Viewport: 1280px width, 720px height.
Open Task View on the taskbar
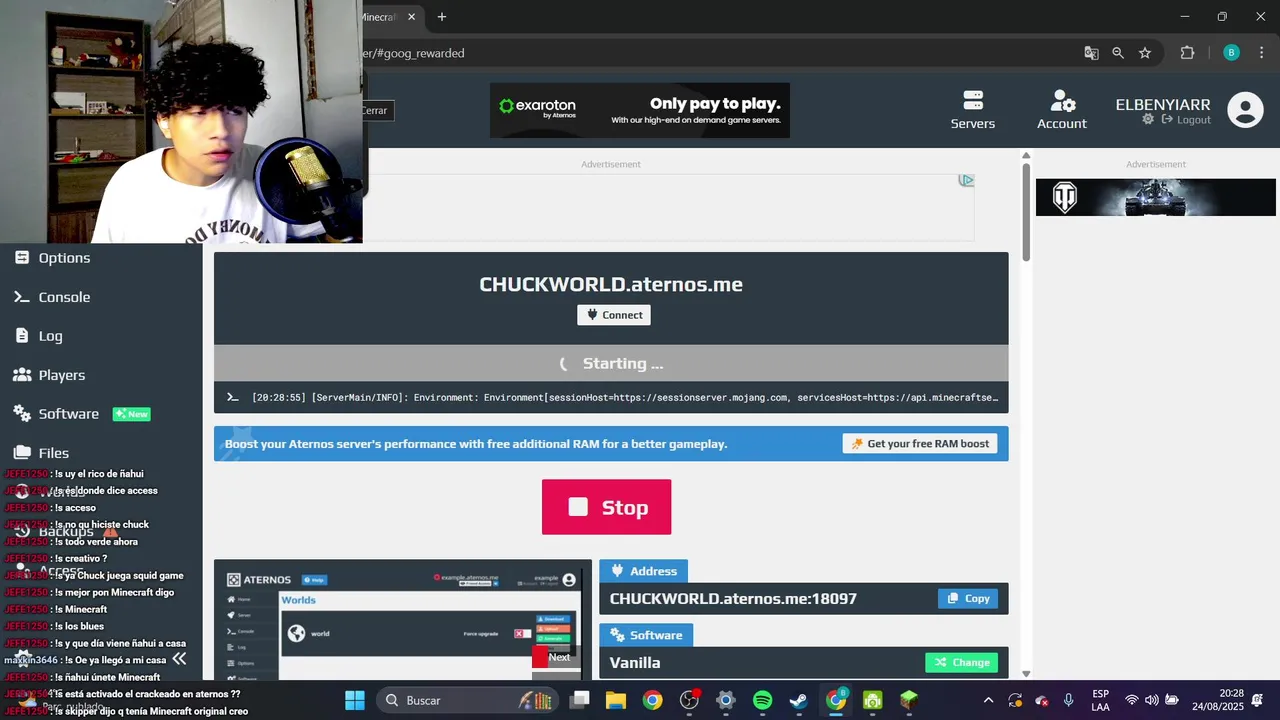pyautogui.click(x=580, y=700)
